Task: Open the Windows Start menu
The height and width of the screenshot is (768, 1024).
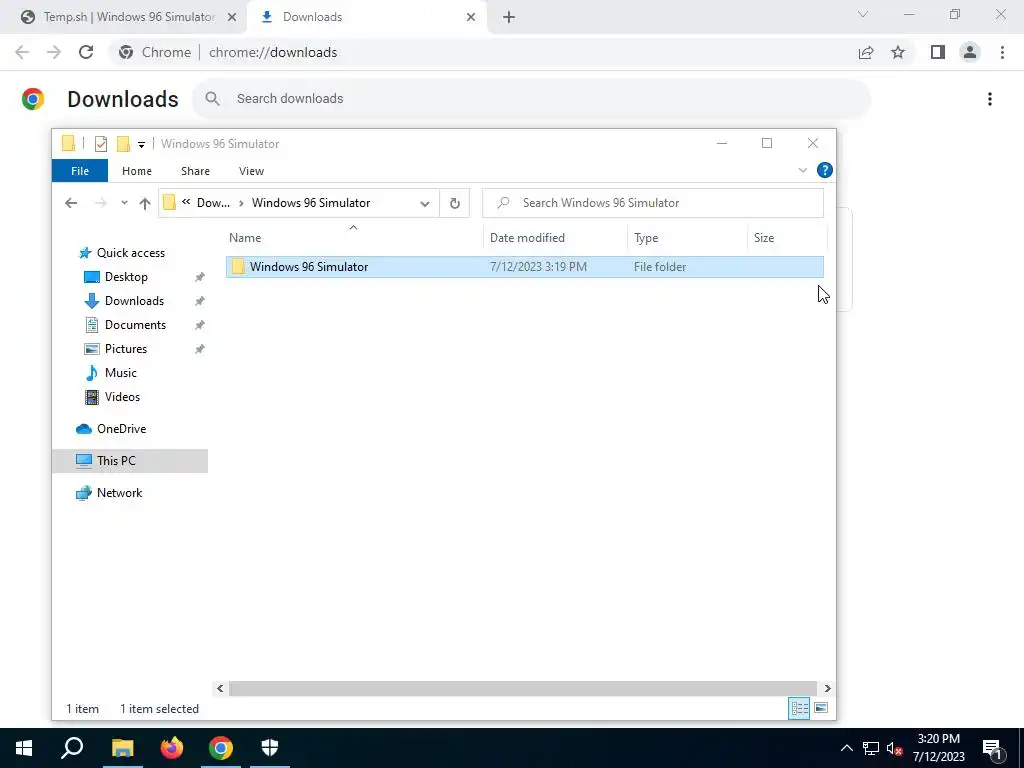Action: (24, 748)
